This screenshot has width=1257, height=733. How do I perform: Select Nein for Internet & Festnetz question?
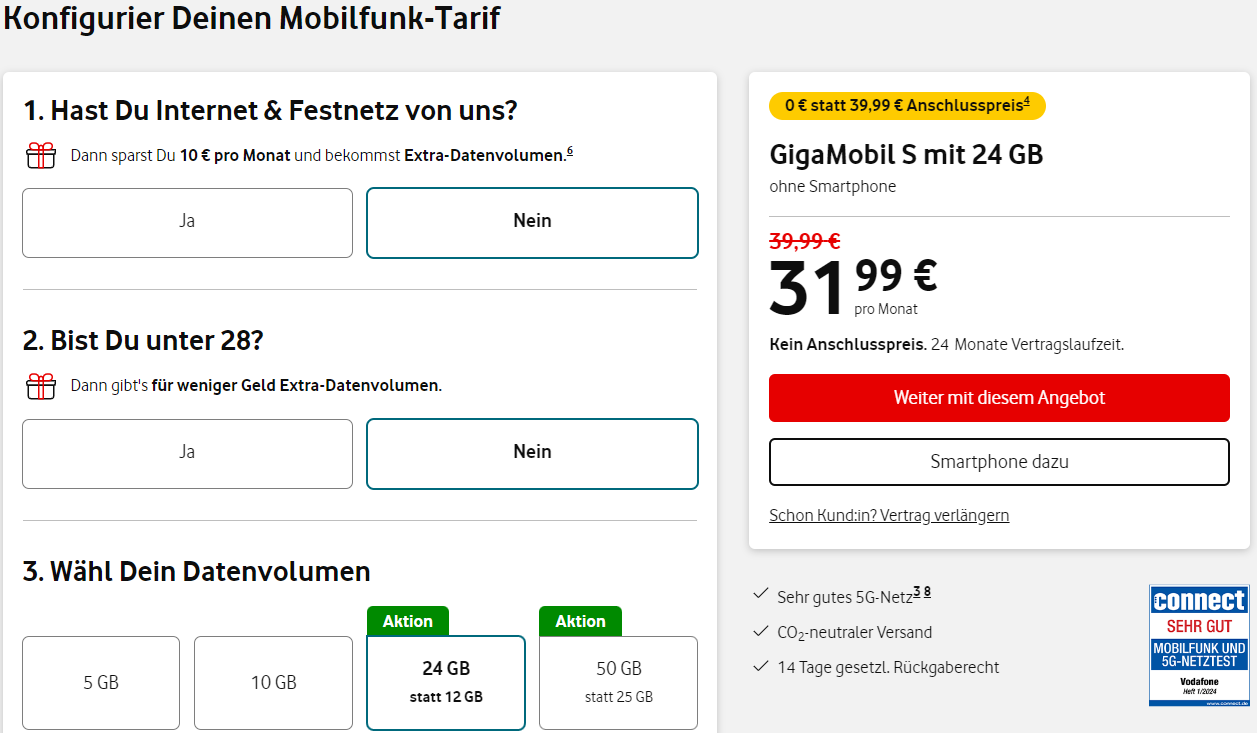[532, 222]
